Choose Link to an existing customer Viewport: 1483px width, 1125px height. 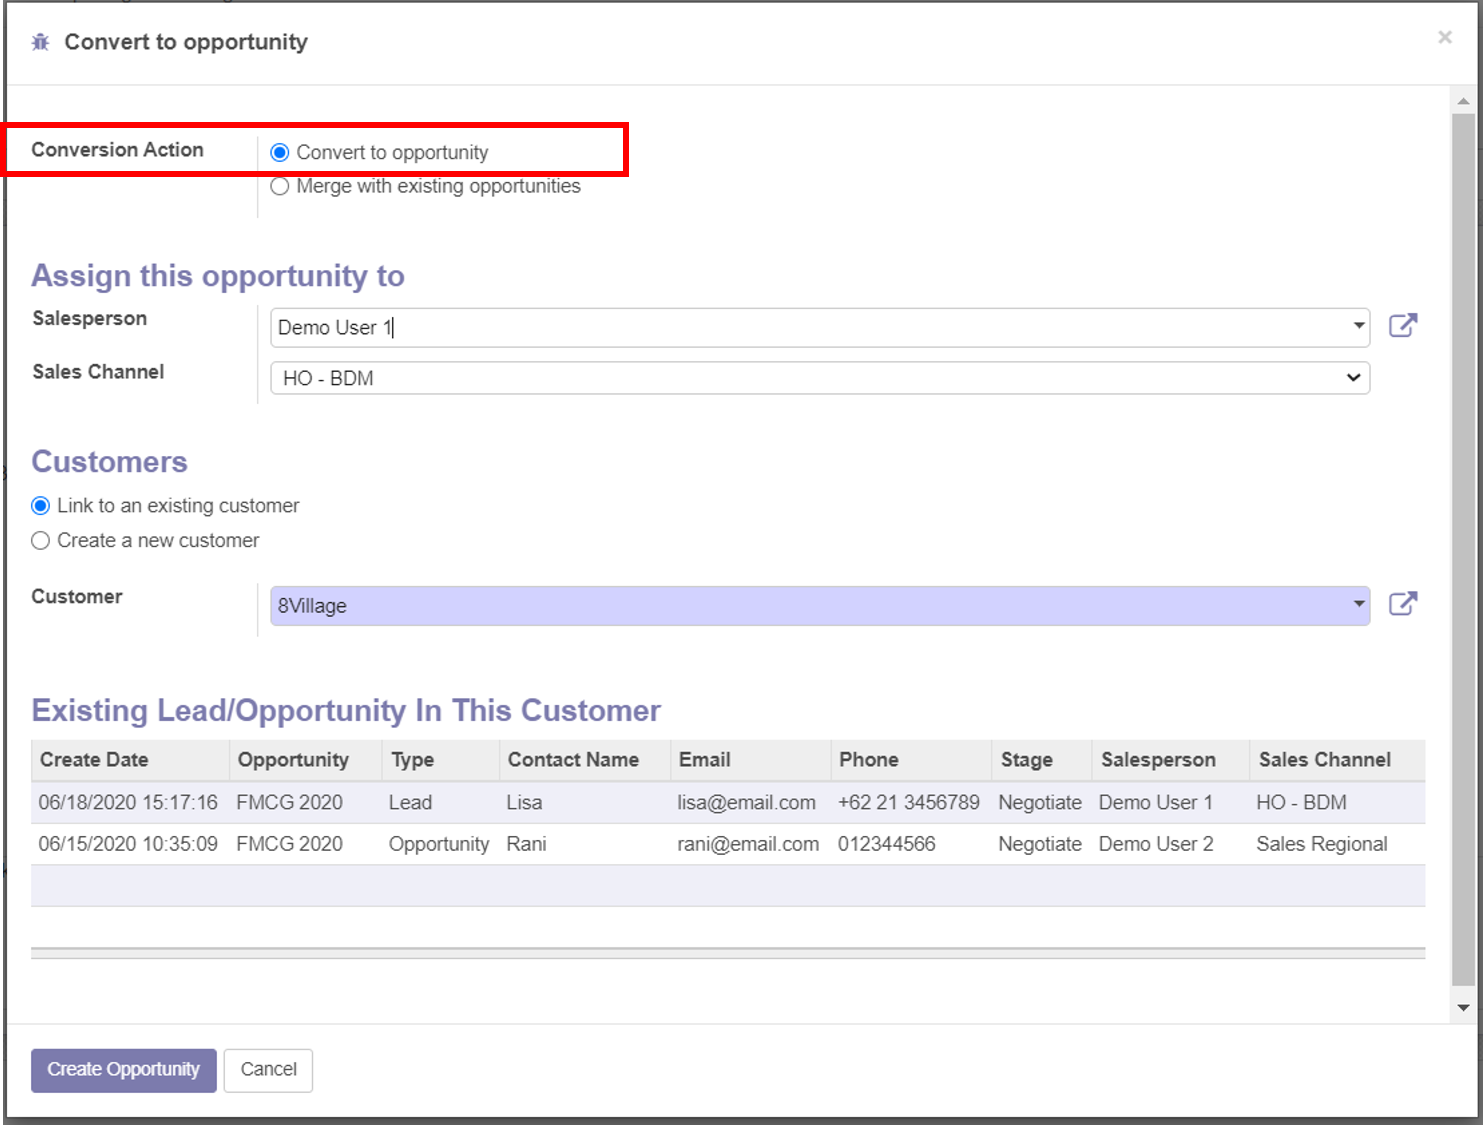41,506
